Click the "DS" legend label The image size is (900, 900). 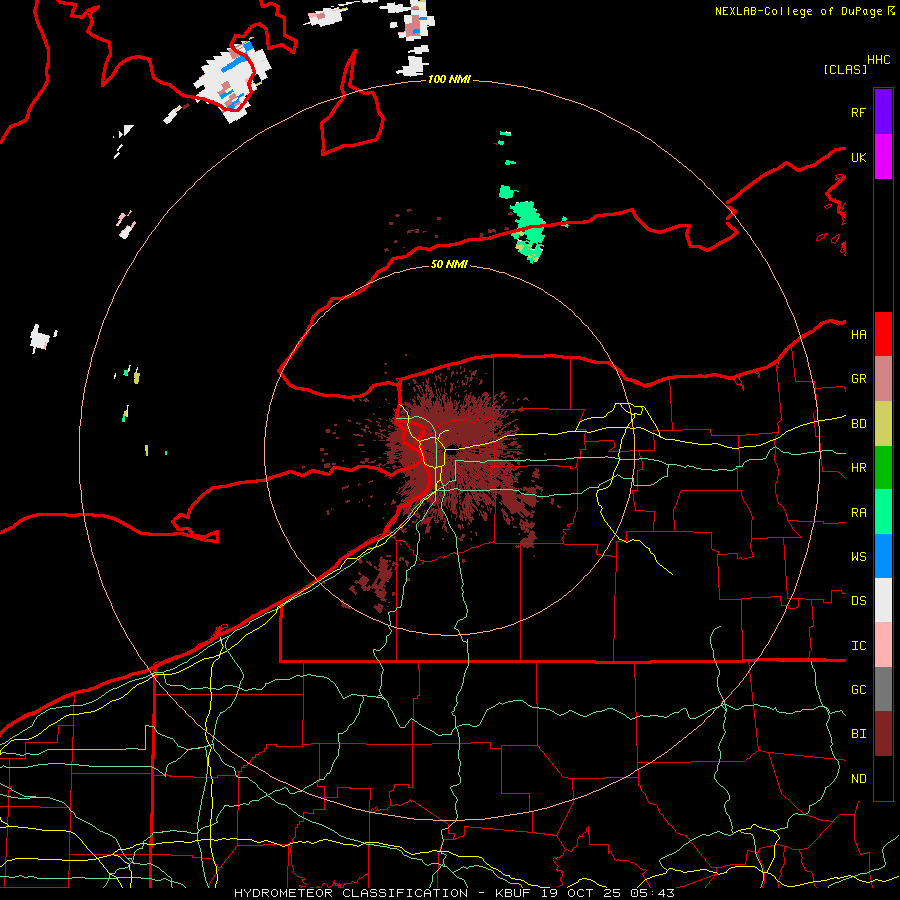(x=858, y=600)
